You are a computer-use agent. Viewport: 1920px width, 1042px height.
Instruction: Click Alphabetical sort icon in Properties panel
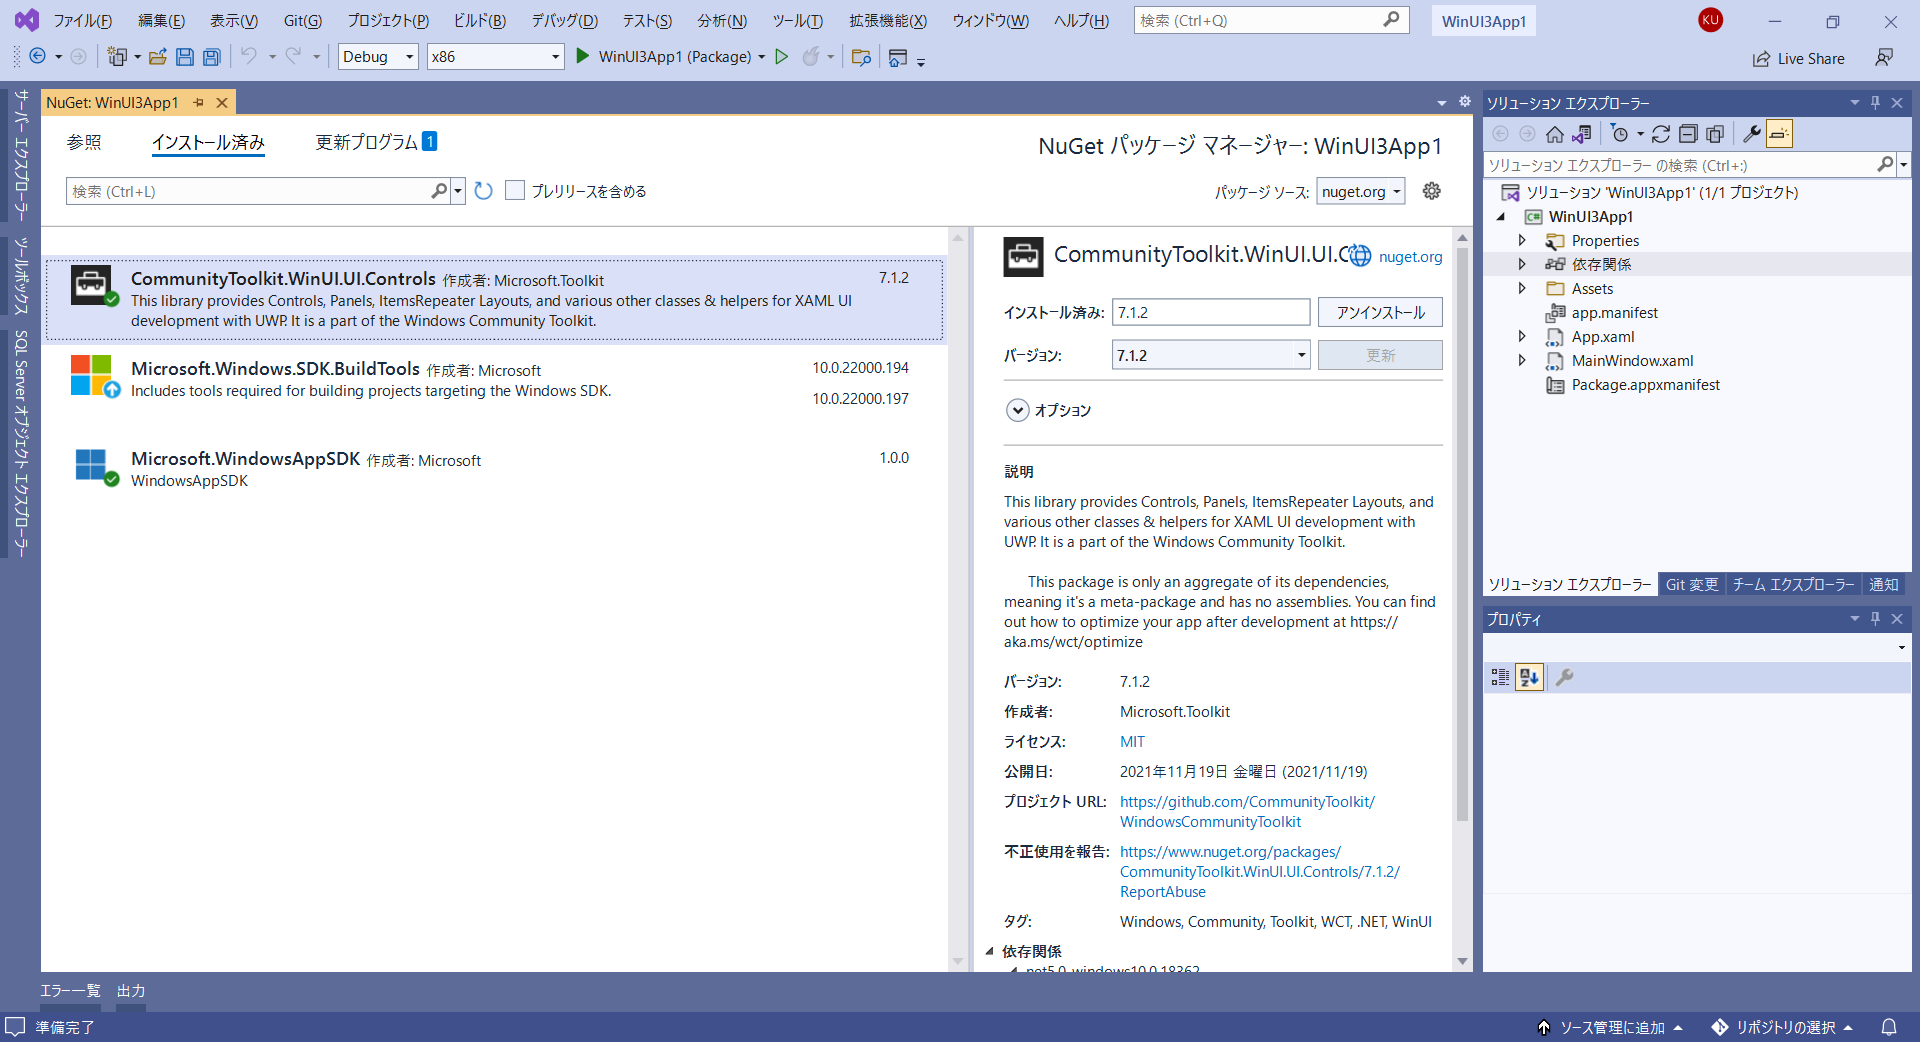pos(1529,678)
